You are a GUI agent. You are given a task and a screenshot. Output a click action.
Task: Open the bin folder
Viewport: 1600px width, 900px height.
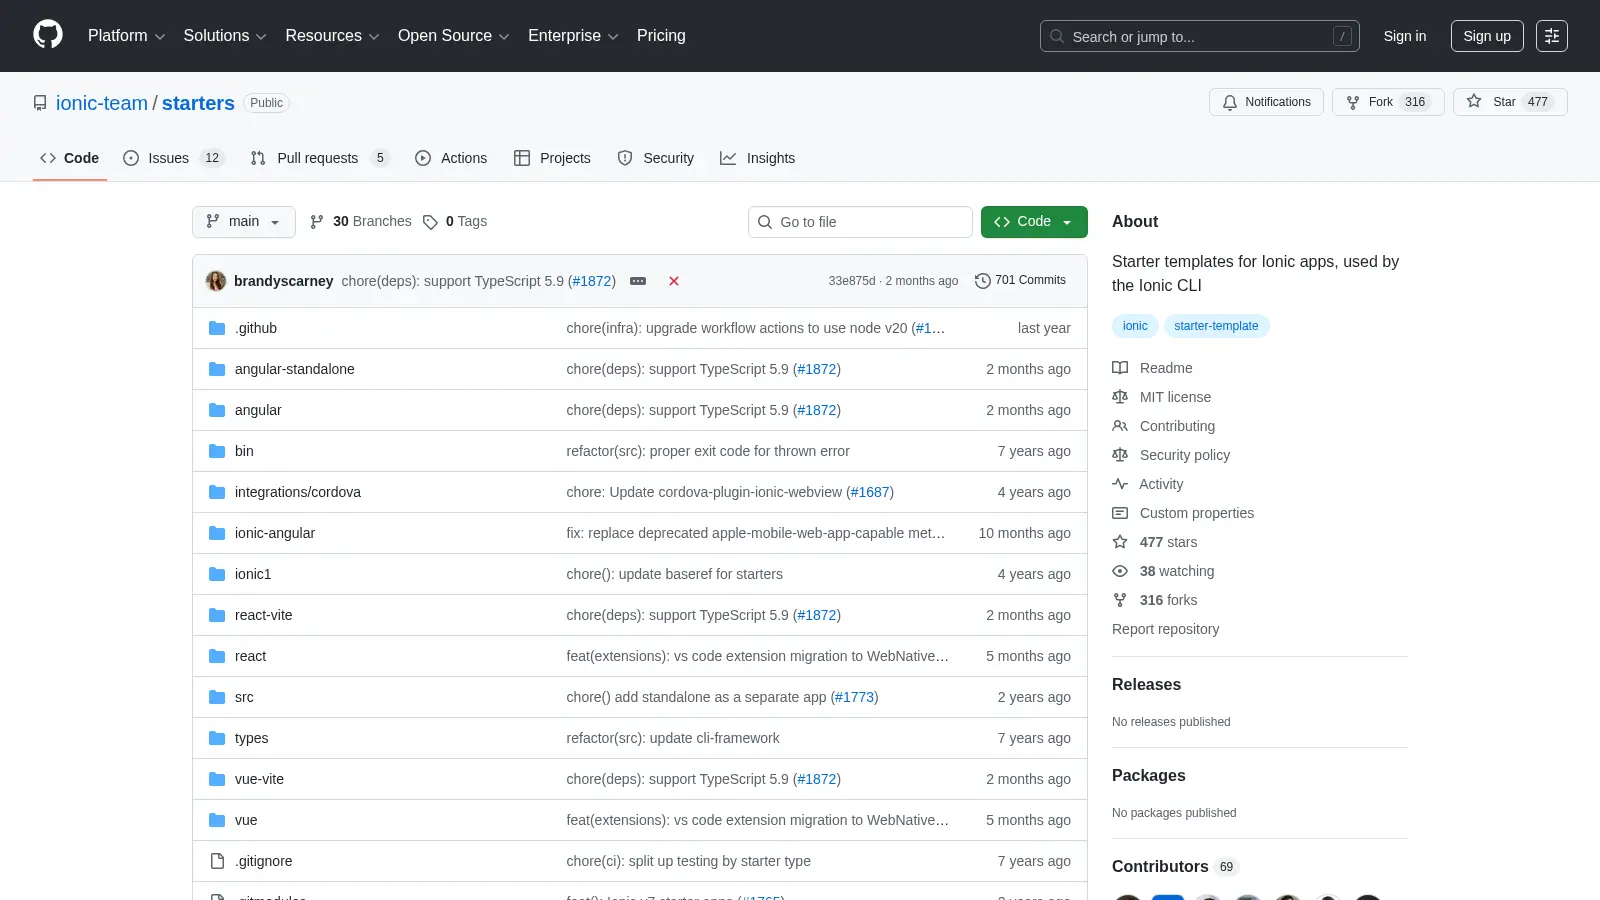point(244,451)
